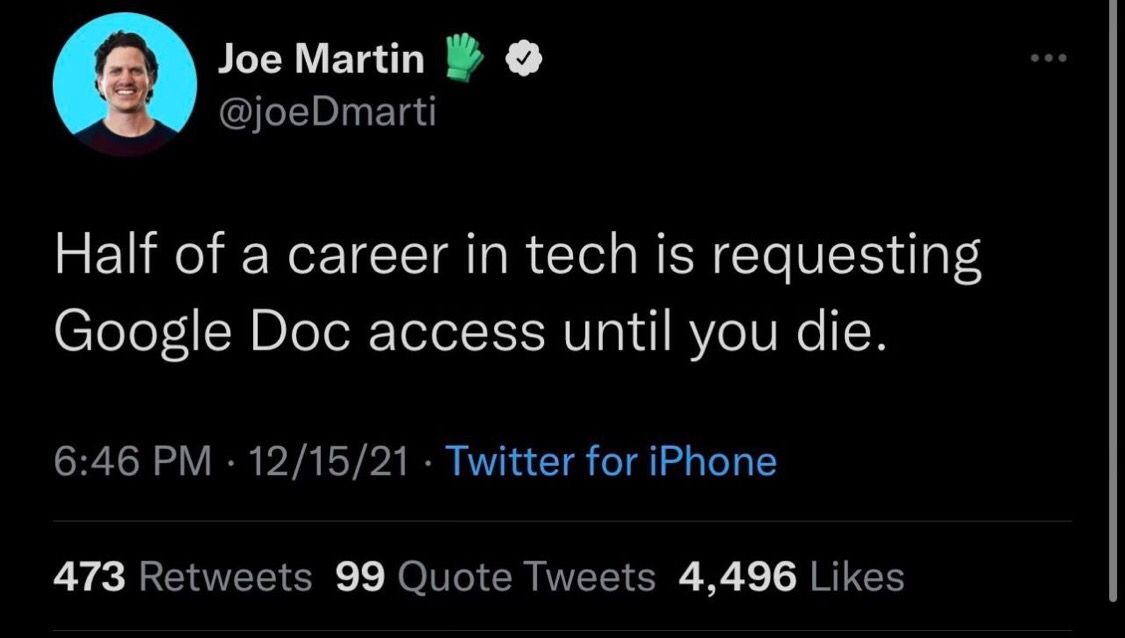1125x638 pixels.
Task: Click the word "access" in the tweet
Action: coord(459,330)
